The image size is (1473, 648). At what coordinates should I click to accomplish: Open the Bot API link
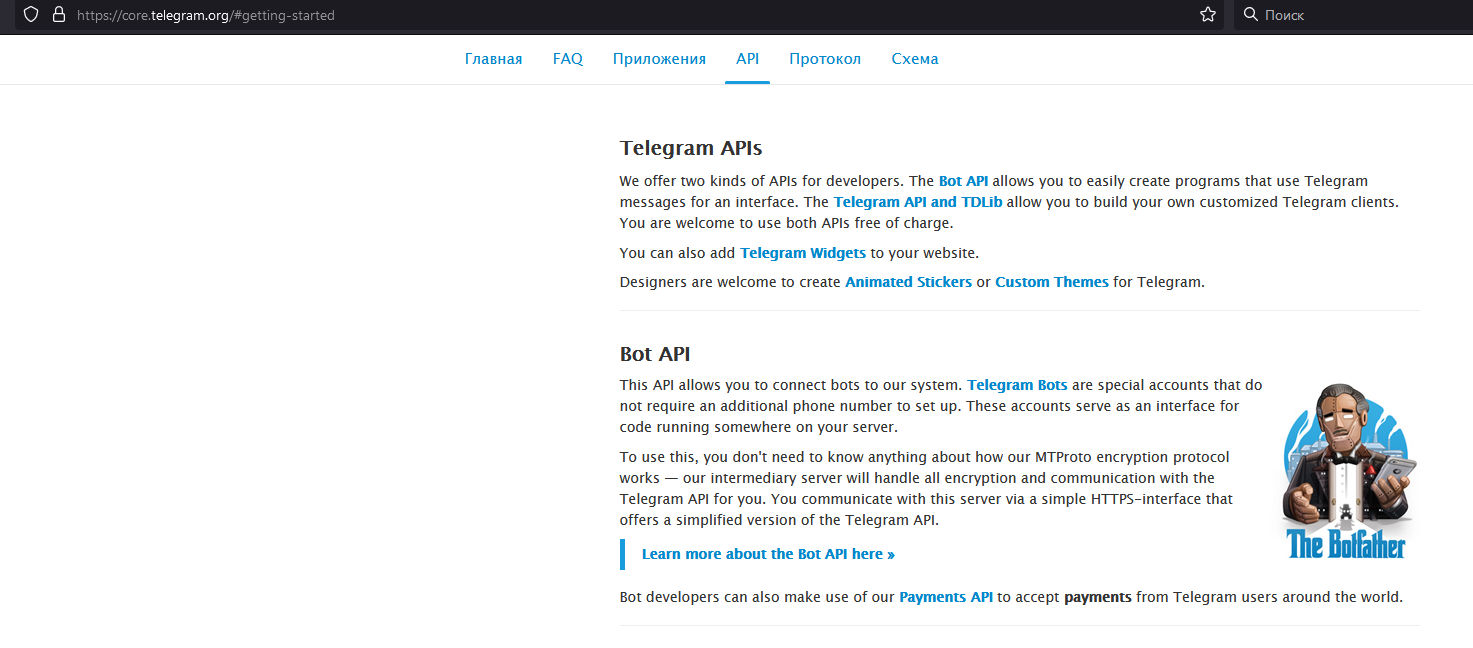tap(963, 181)
